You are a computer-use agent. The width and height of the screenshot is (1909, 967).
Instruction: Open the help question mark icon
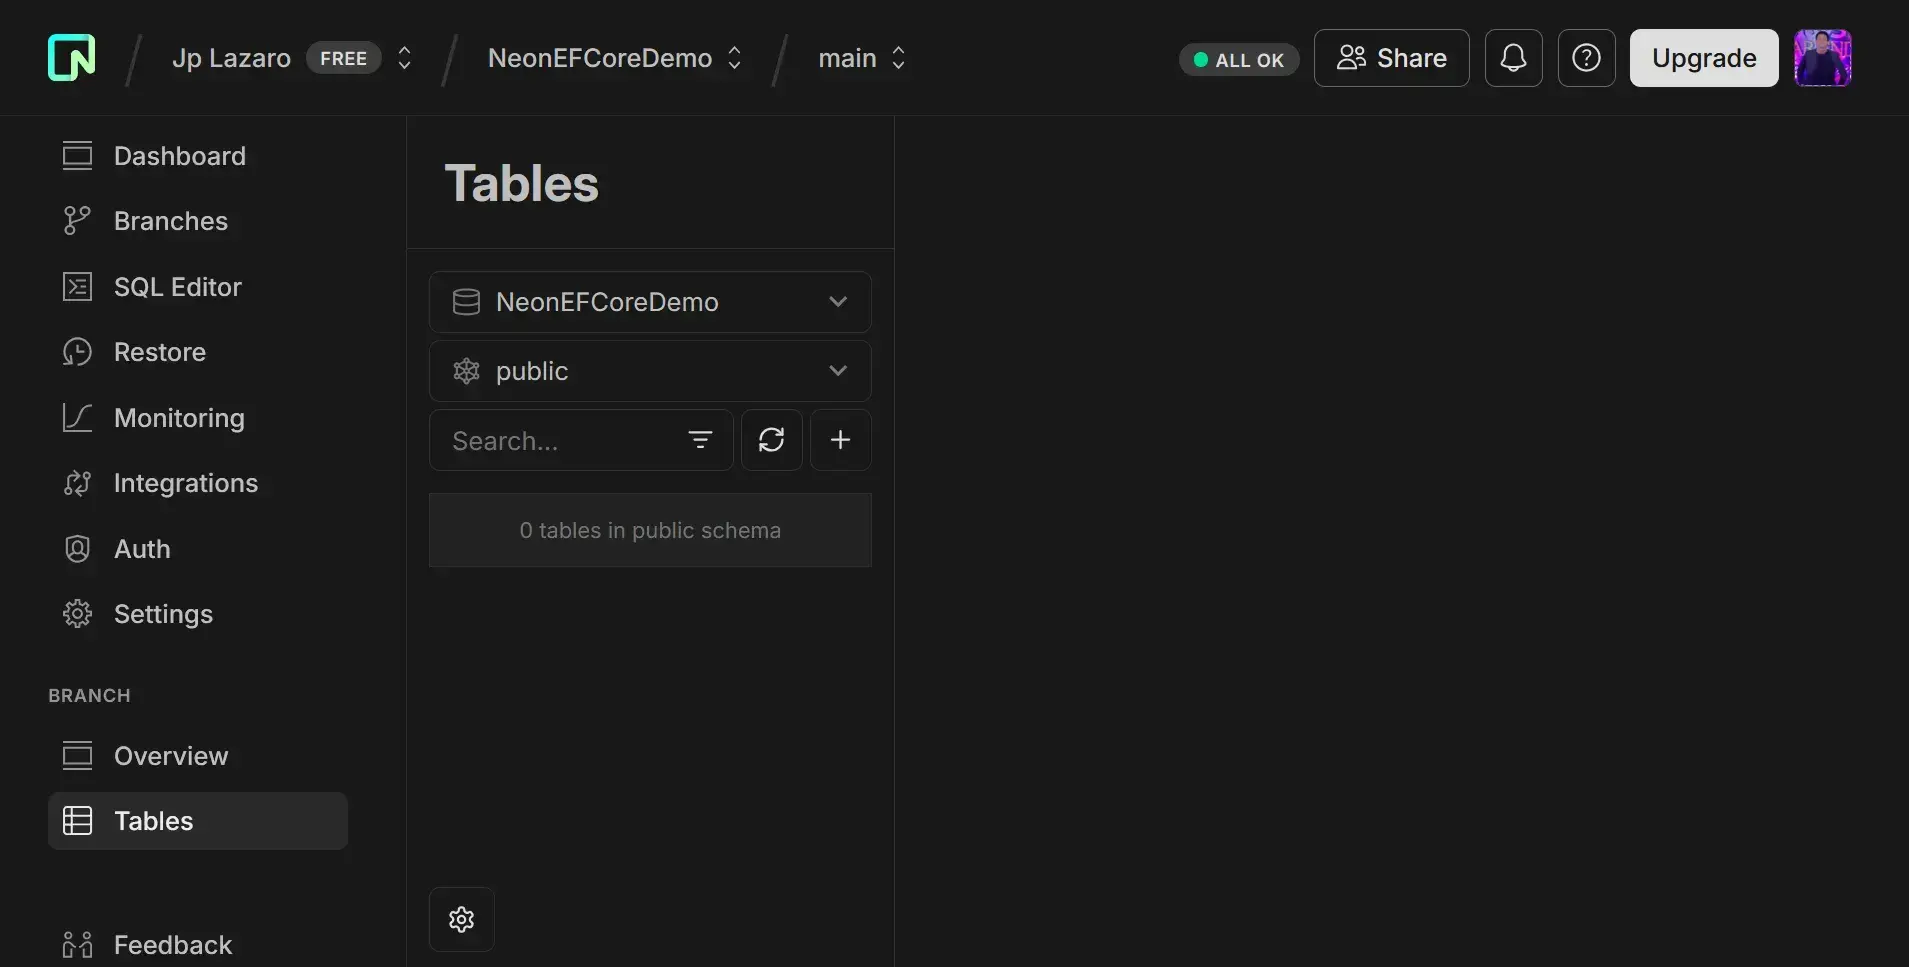(1586, 58)
